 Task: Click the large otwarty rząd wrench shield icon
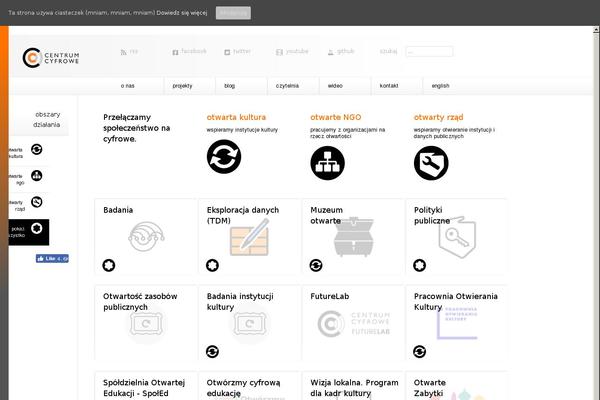(x=431, y=163)
